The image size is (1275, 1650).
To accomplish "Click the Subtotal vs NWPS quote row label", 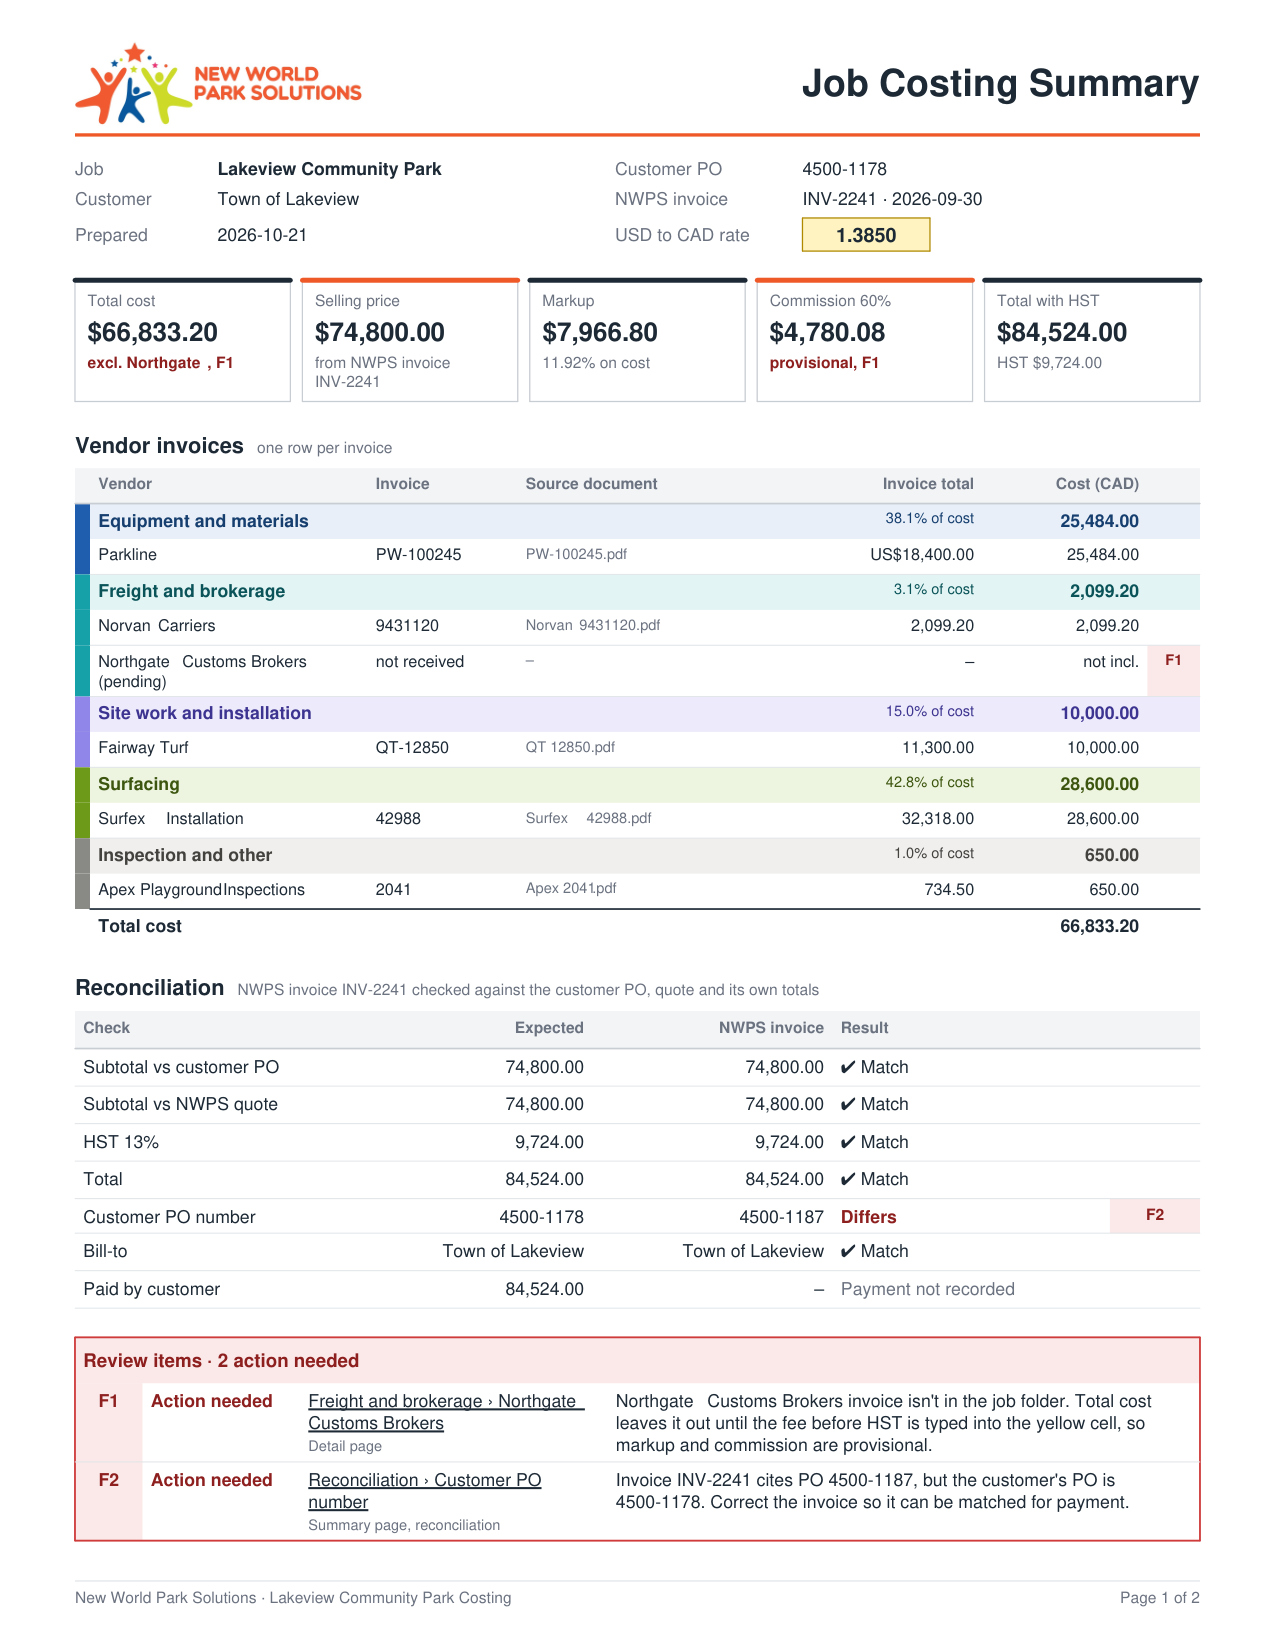I will pos(181,1104).
